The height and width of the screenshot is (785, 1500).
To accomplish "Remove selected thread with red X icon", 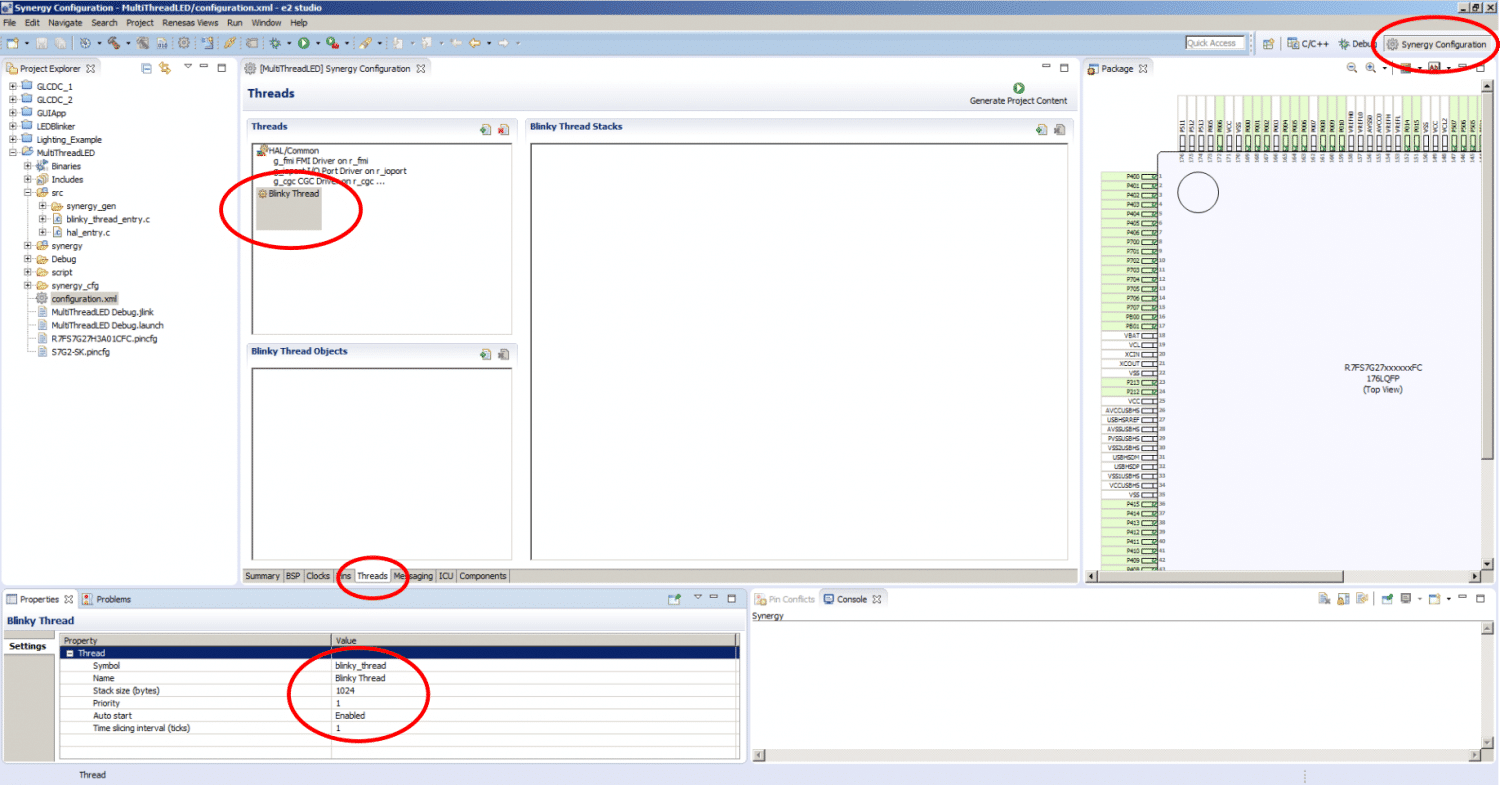I will 503,129.
